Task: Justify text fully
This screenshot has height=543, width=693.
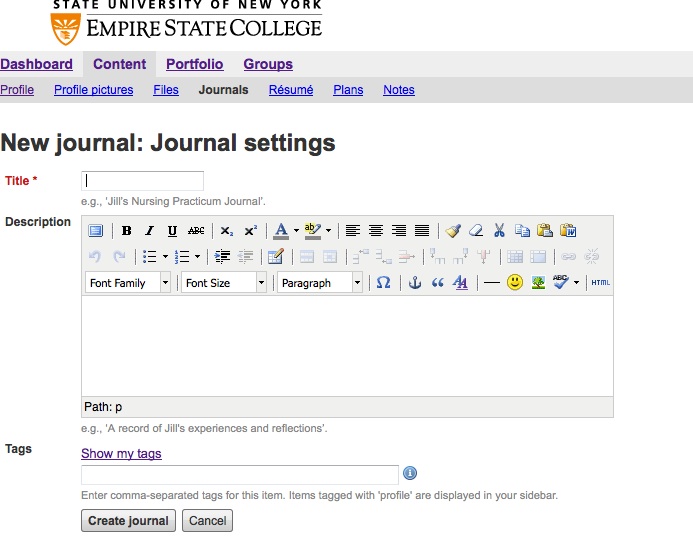Action: click(x=422, y=231)
